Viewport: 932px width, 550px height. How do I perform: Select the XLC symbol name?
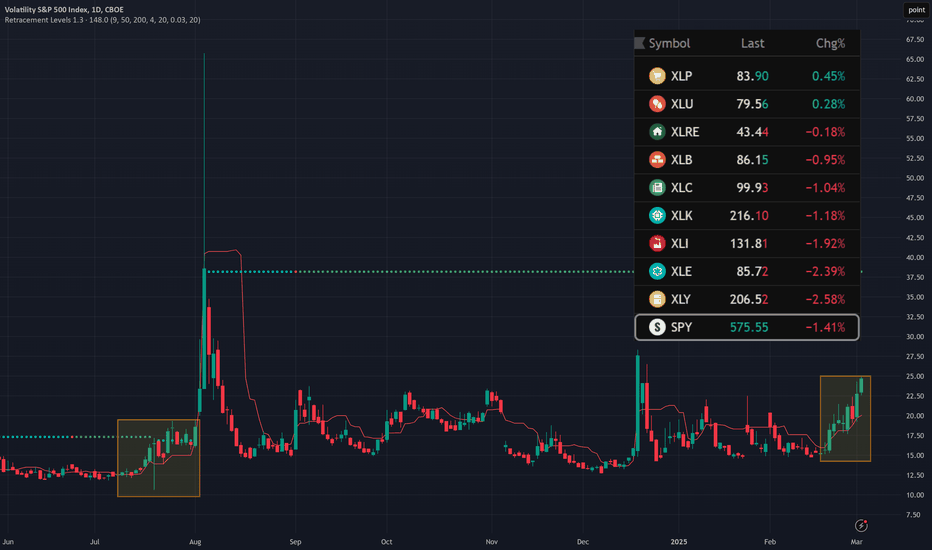pos(682,188)
